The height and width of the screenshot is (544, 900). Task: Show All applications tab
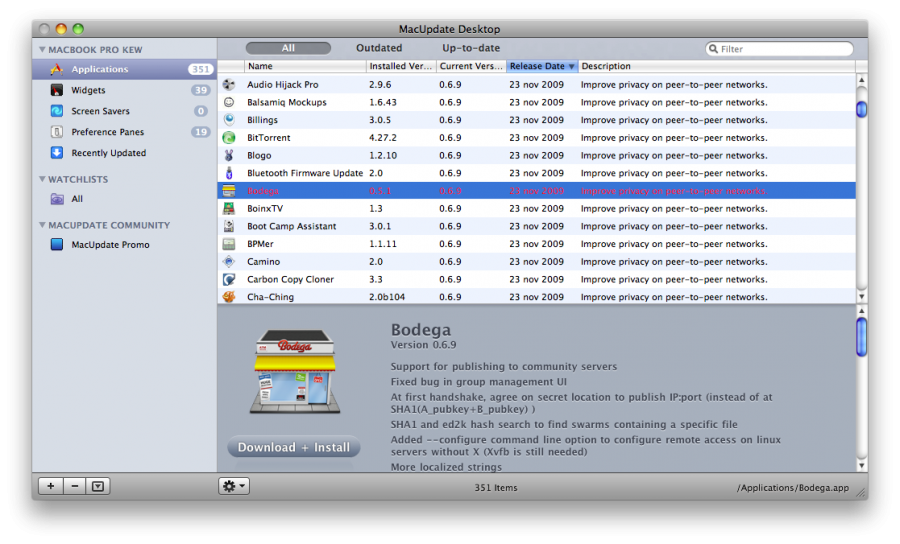coord(288,48)
